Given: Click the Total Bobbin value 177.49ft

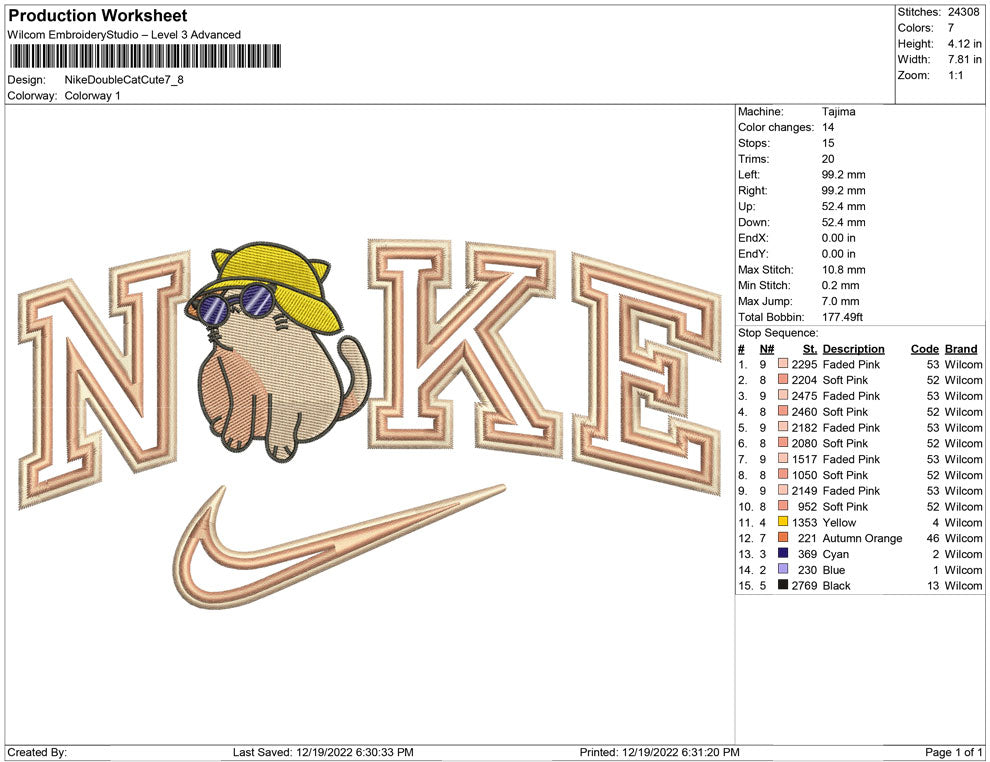Looking at the screenshot, I should pos(842,317).
